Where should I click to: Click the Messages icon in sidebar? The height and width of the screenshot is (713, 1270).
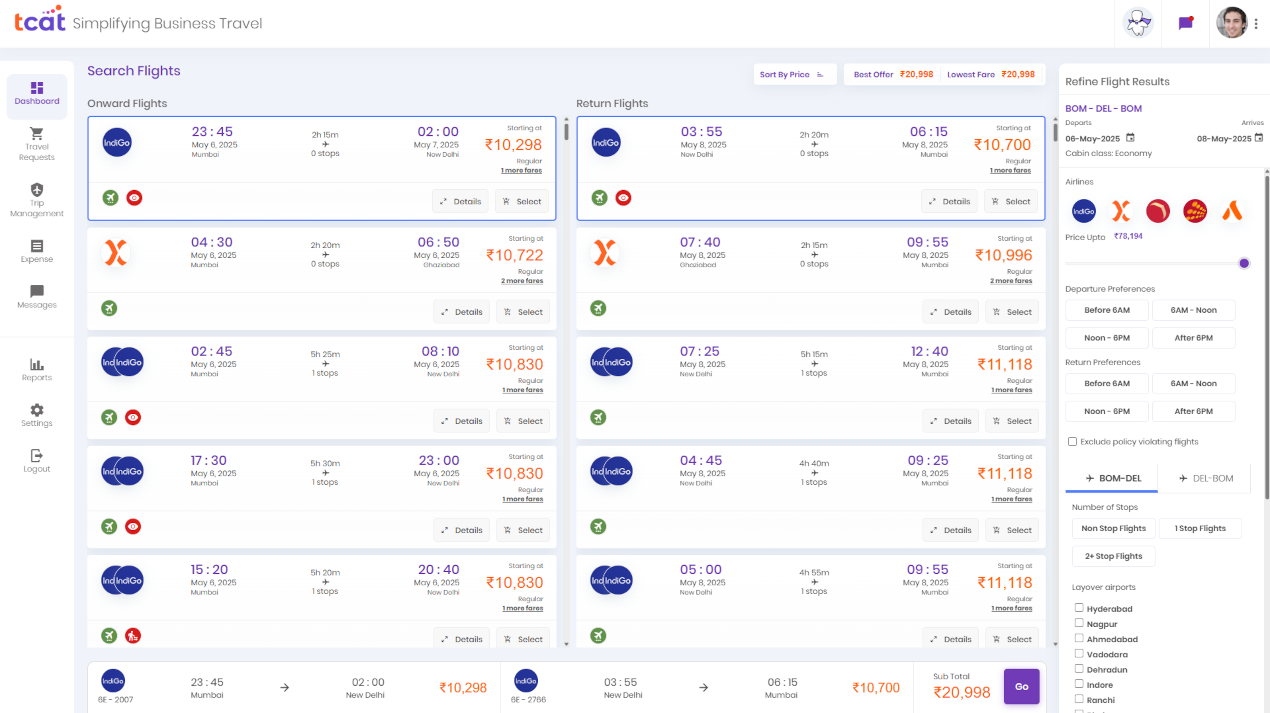tap(36, 298)
